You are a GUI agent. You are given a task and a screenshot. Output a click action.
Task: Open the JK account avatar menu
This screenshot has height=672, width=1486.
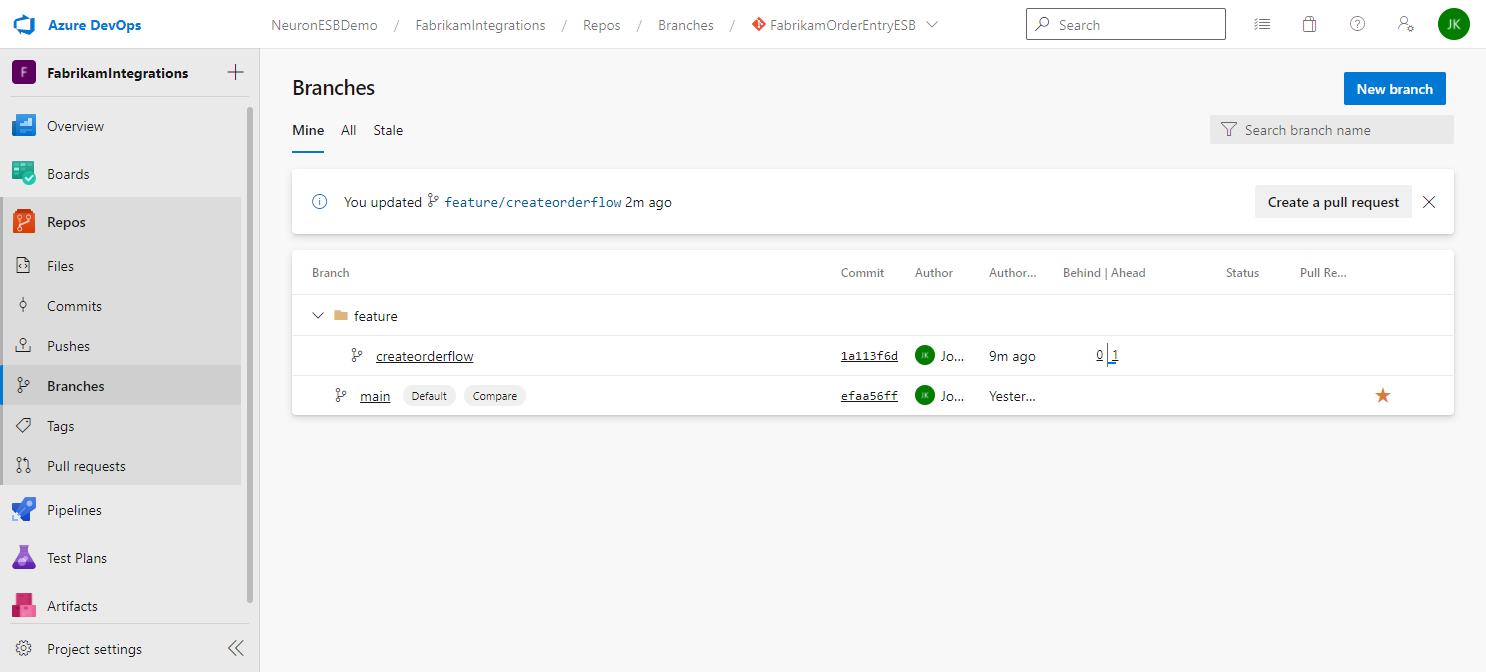(x=1454, y=24)
